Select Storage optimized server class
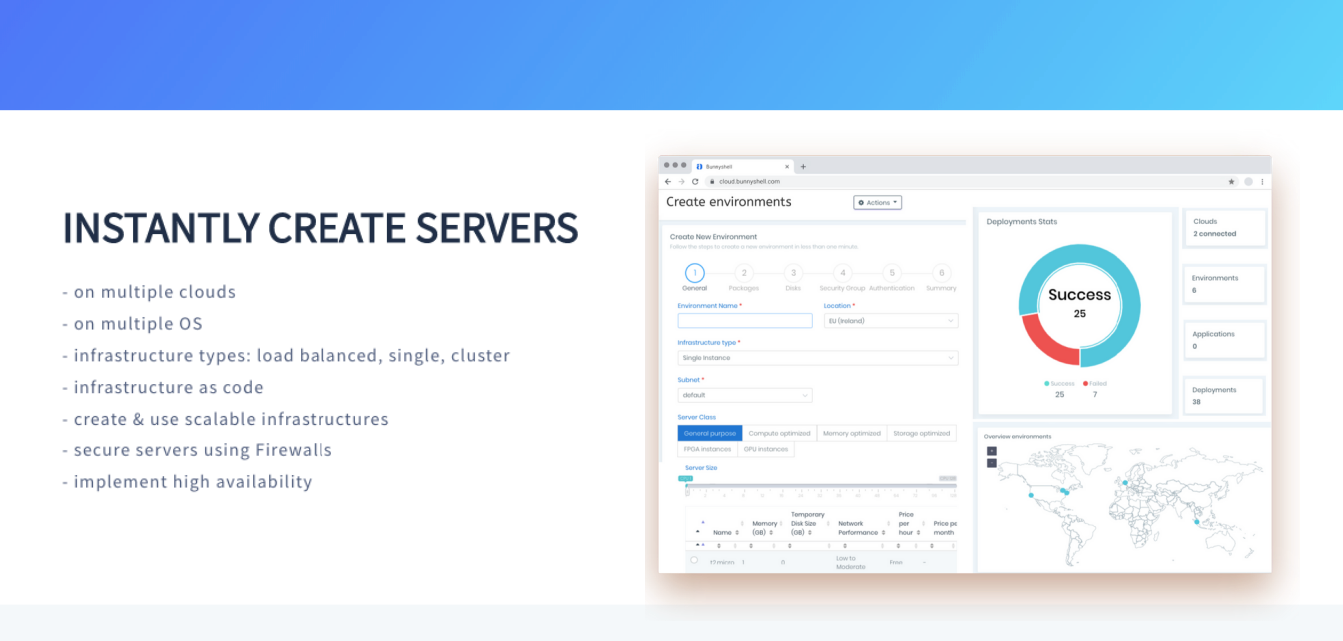The height and width of the screenshot is (641, 1343). [x=922, y=433]
